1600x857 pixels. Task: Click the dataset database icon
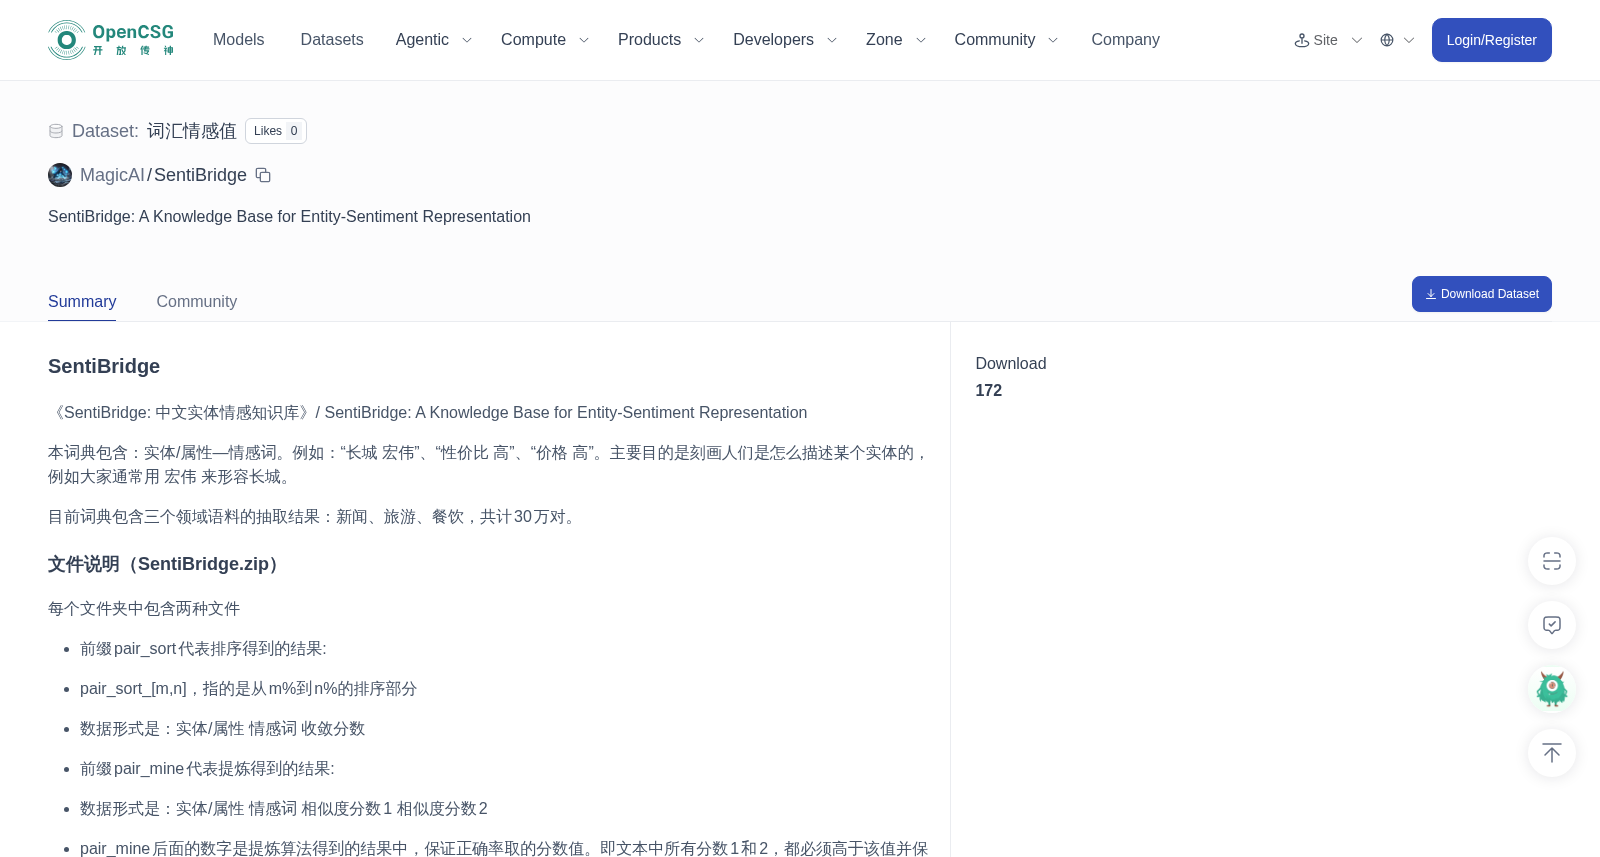coord(56,131)
